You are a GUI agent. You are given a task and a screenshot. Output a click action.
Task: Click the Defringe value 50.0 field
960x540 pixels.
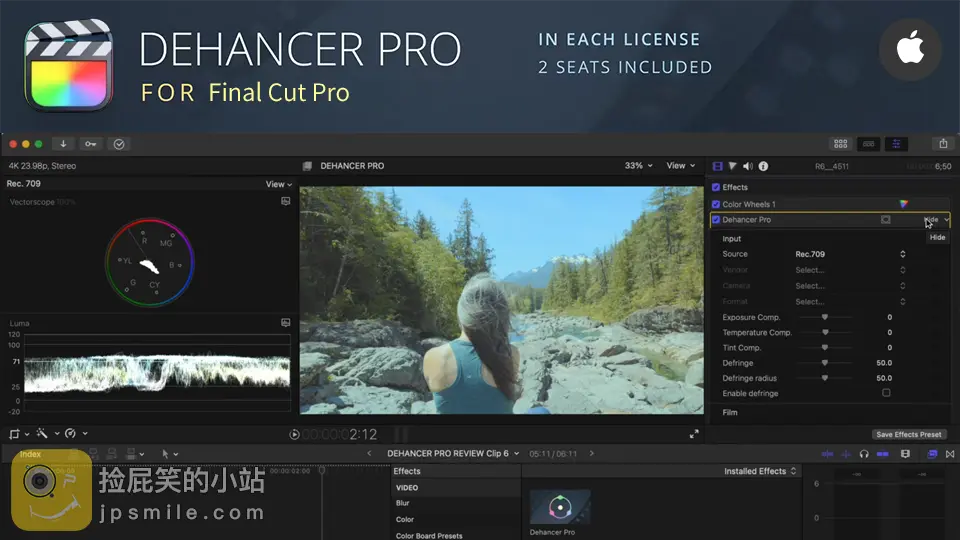(884, 363)
